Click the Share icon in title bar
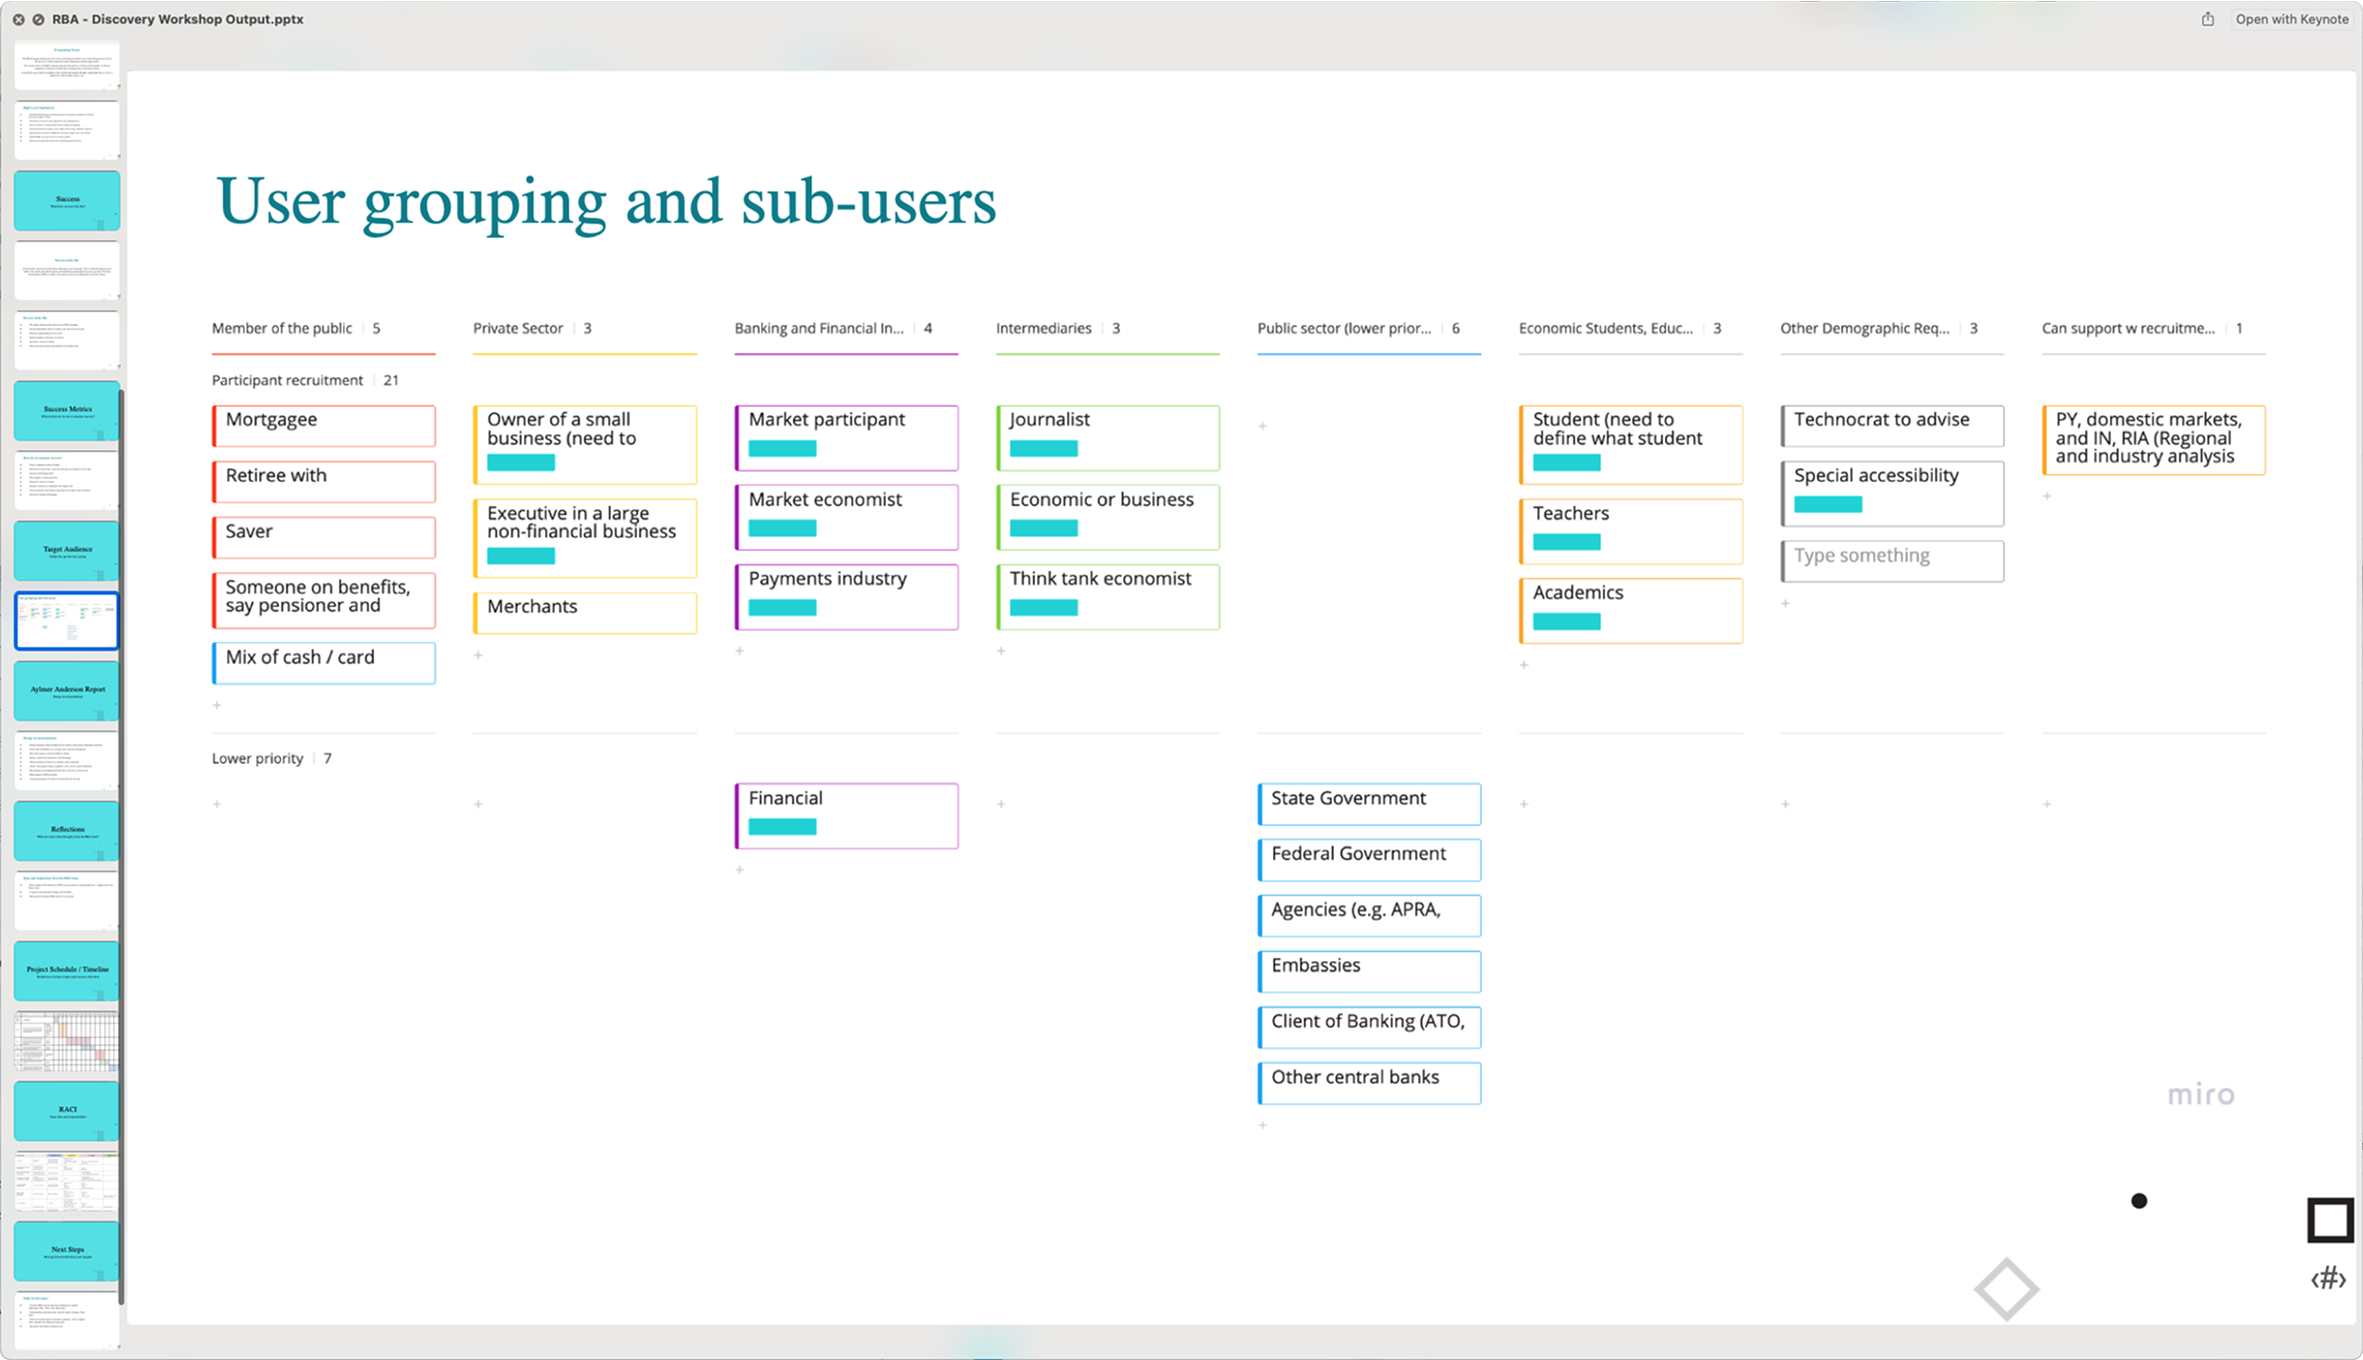Viewport: 2363px width, 1360px height. pyautogui.click(x=2207, y=19)
